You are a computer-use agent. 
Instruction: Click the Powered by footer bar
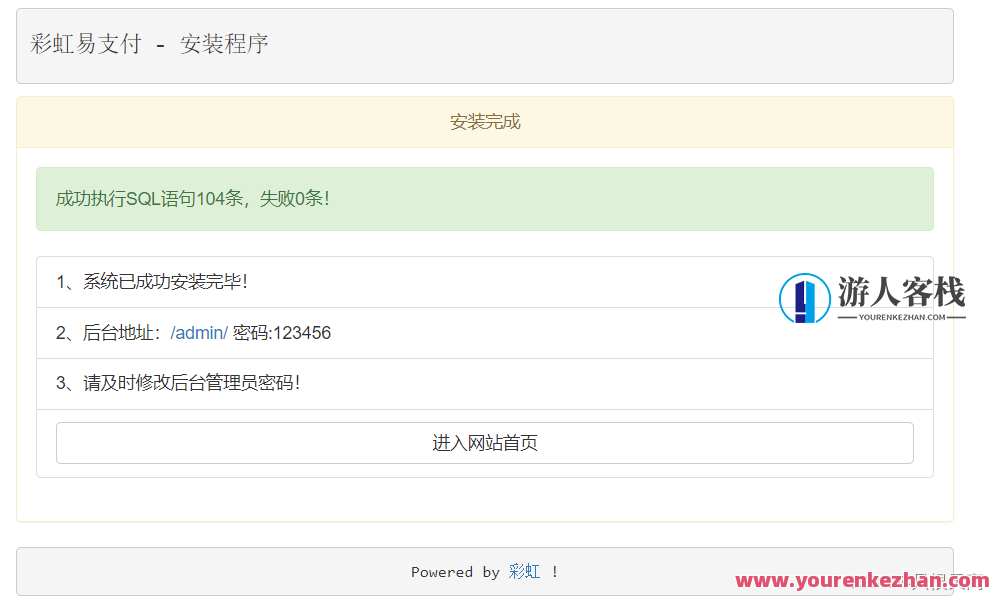[x=485, y=571]
